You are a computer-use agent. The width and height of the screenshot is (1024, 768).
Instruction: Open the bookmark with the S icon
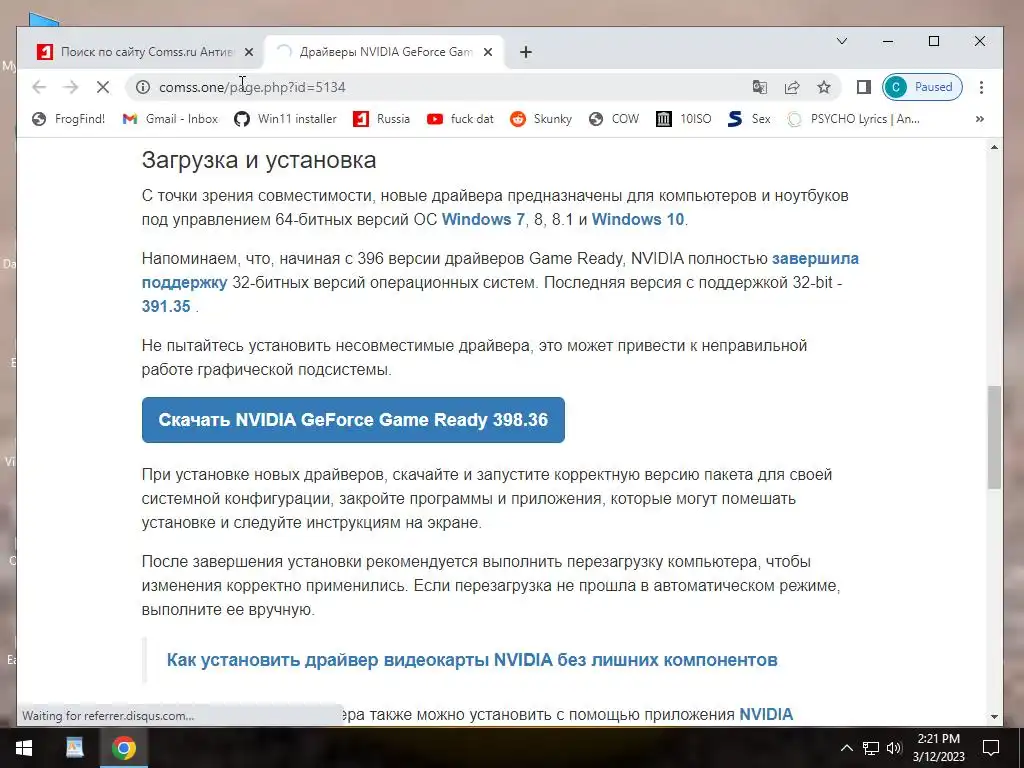click(749, 119)
